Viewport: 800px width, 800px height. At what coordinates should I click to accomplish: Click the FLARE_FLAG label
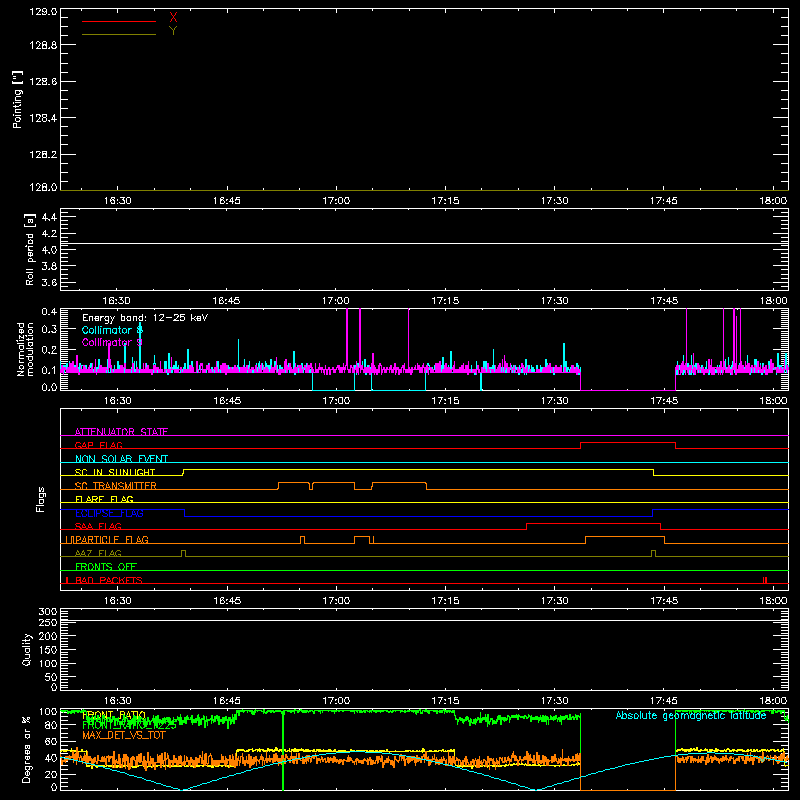(104, 499)
